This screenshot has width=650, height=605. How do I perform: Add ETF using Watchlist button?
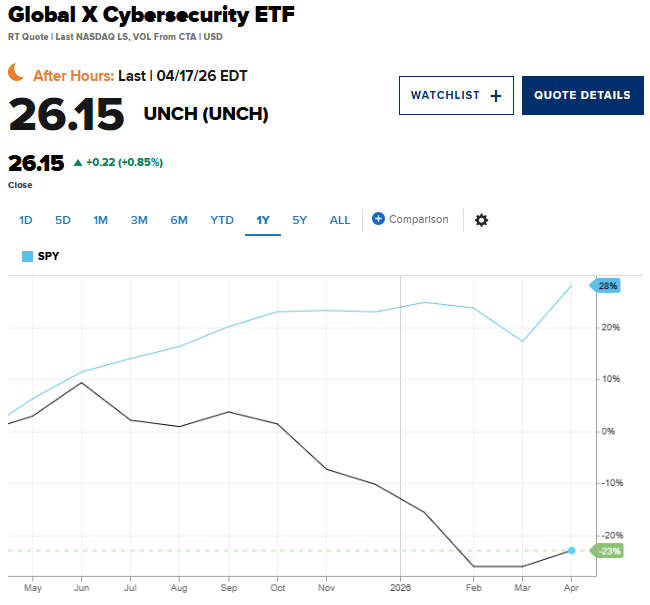point(456,96)
